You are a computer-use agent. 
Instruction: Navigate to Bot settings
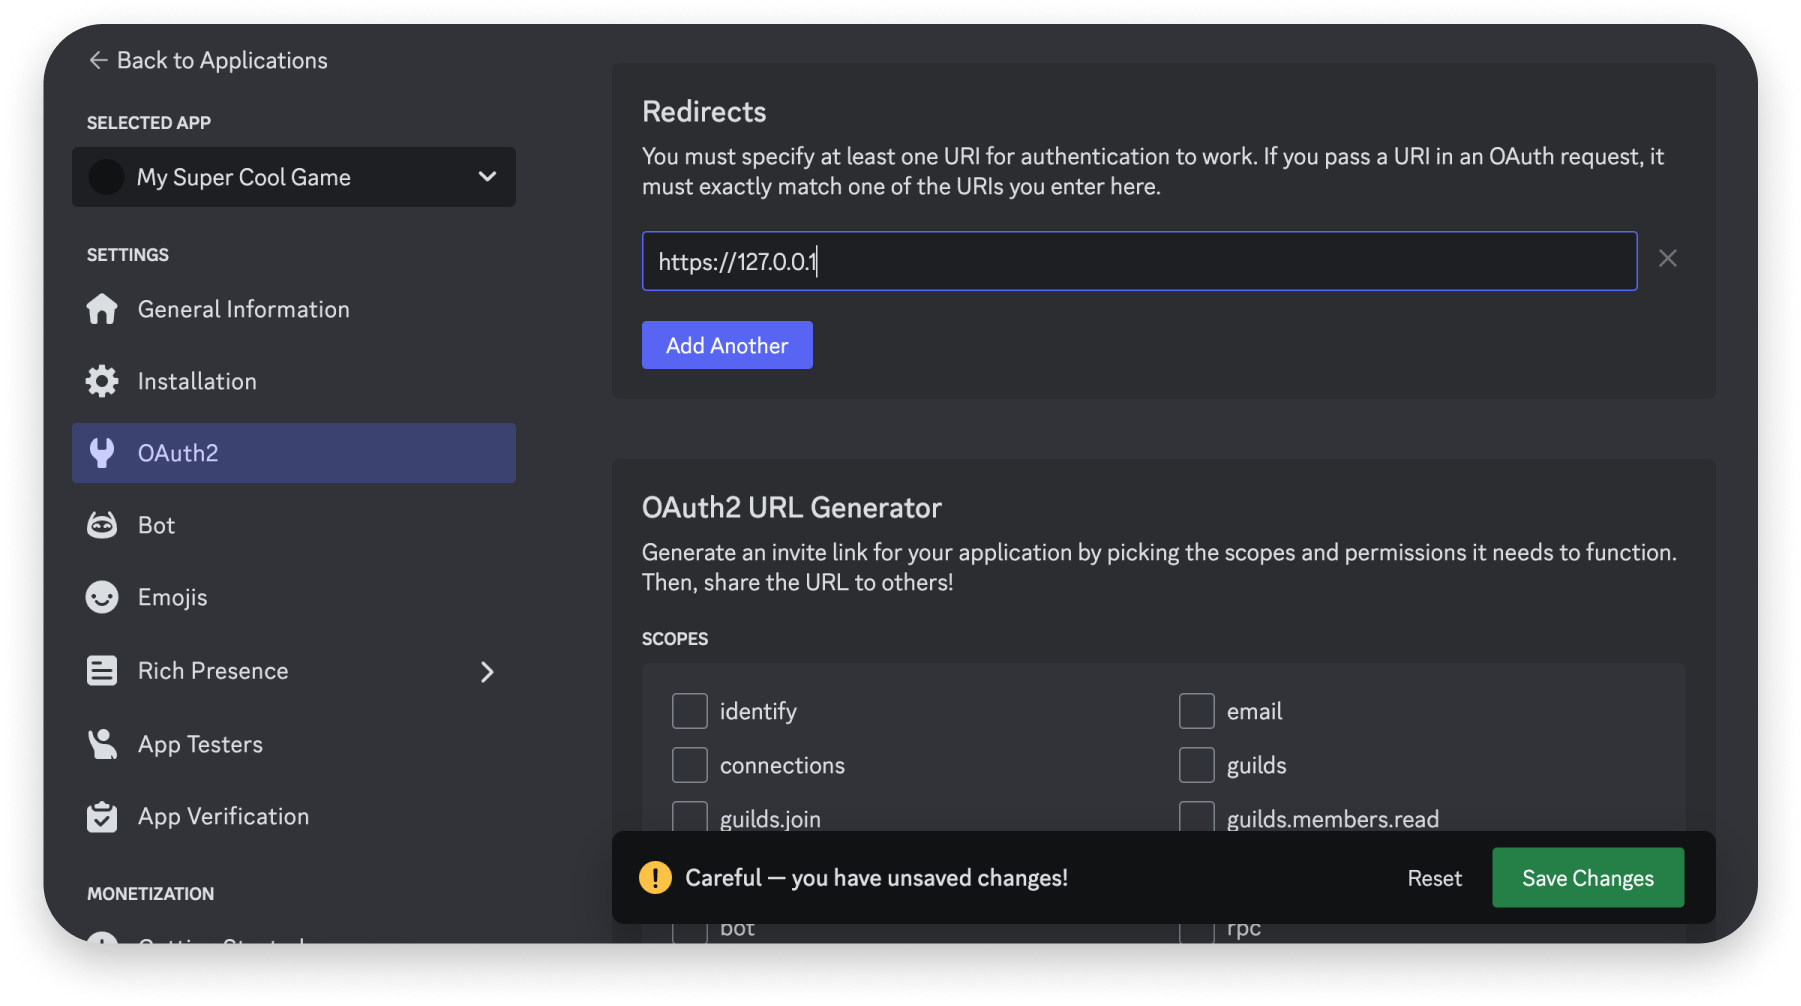click(x=156, y=525)
